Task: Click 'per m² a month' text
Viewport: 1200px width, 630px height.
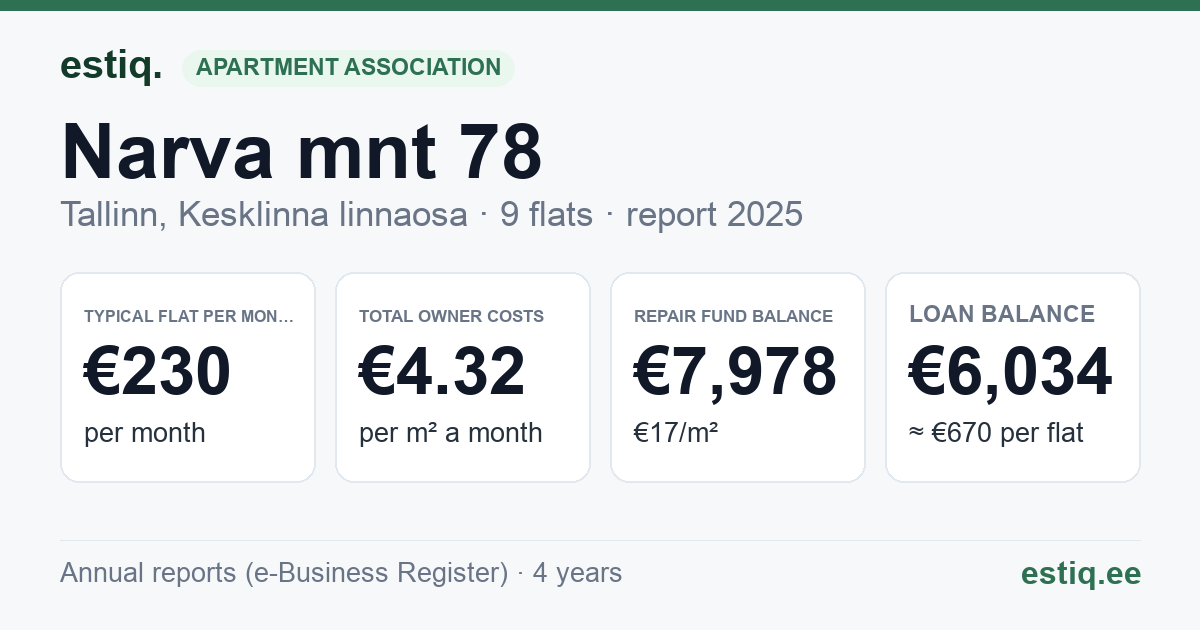Action: [451, 433]
